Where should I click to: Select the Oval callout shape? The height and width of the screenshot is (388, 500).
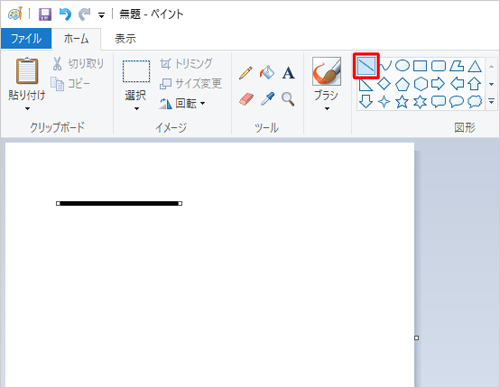pos(456,102)
